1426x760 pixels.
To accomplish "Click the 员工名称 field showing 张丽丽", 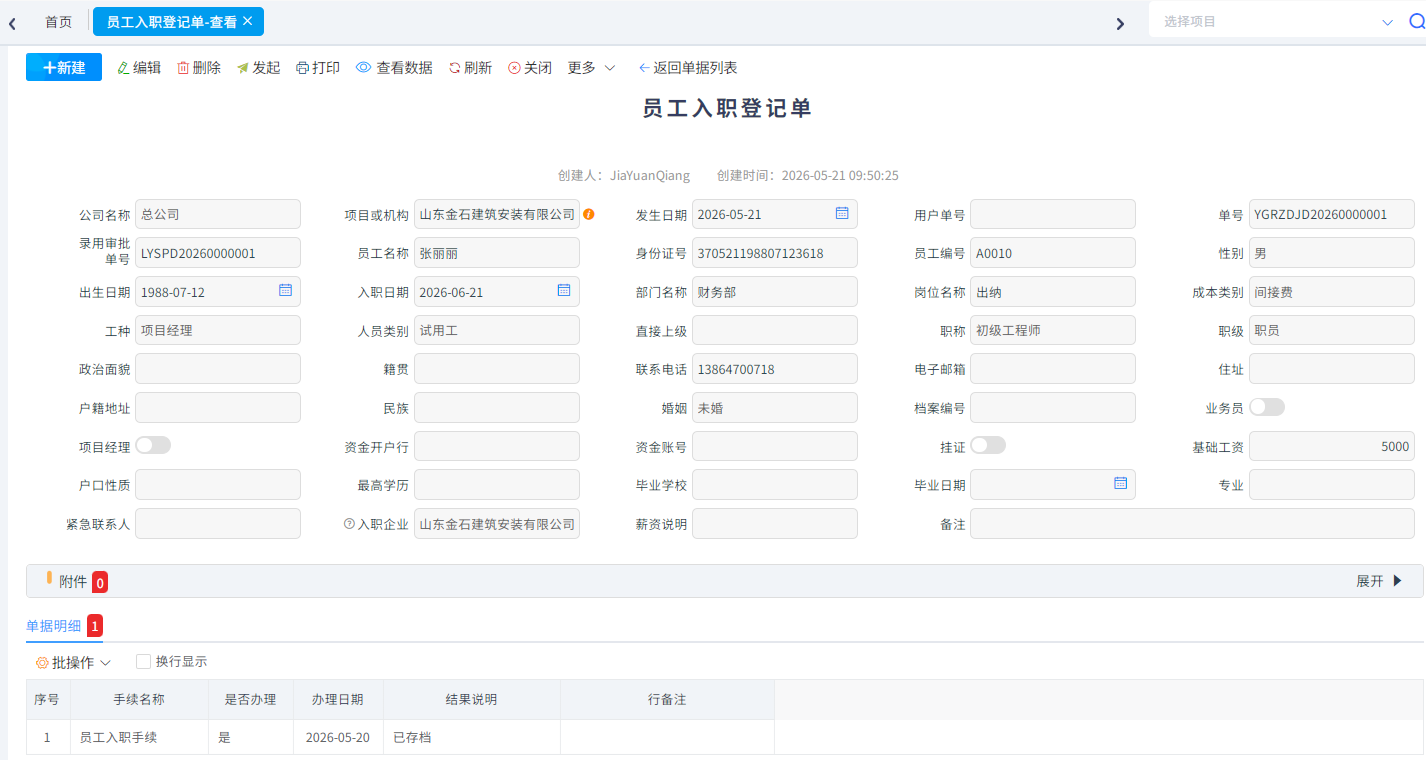I will 497,253.
